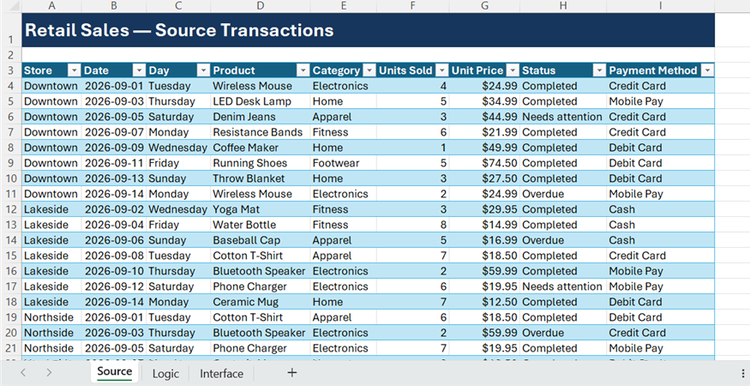Select row 12 header
Screen dimensions: 750x386
pos(11,210)
